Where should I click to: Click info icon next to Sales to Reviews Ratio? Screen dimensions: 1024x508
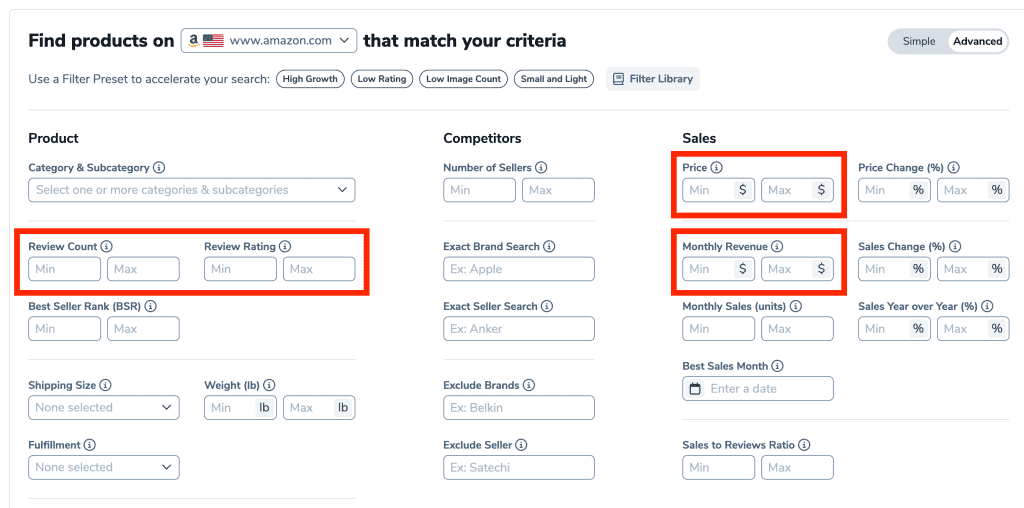point(805,445)
